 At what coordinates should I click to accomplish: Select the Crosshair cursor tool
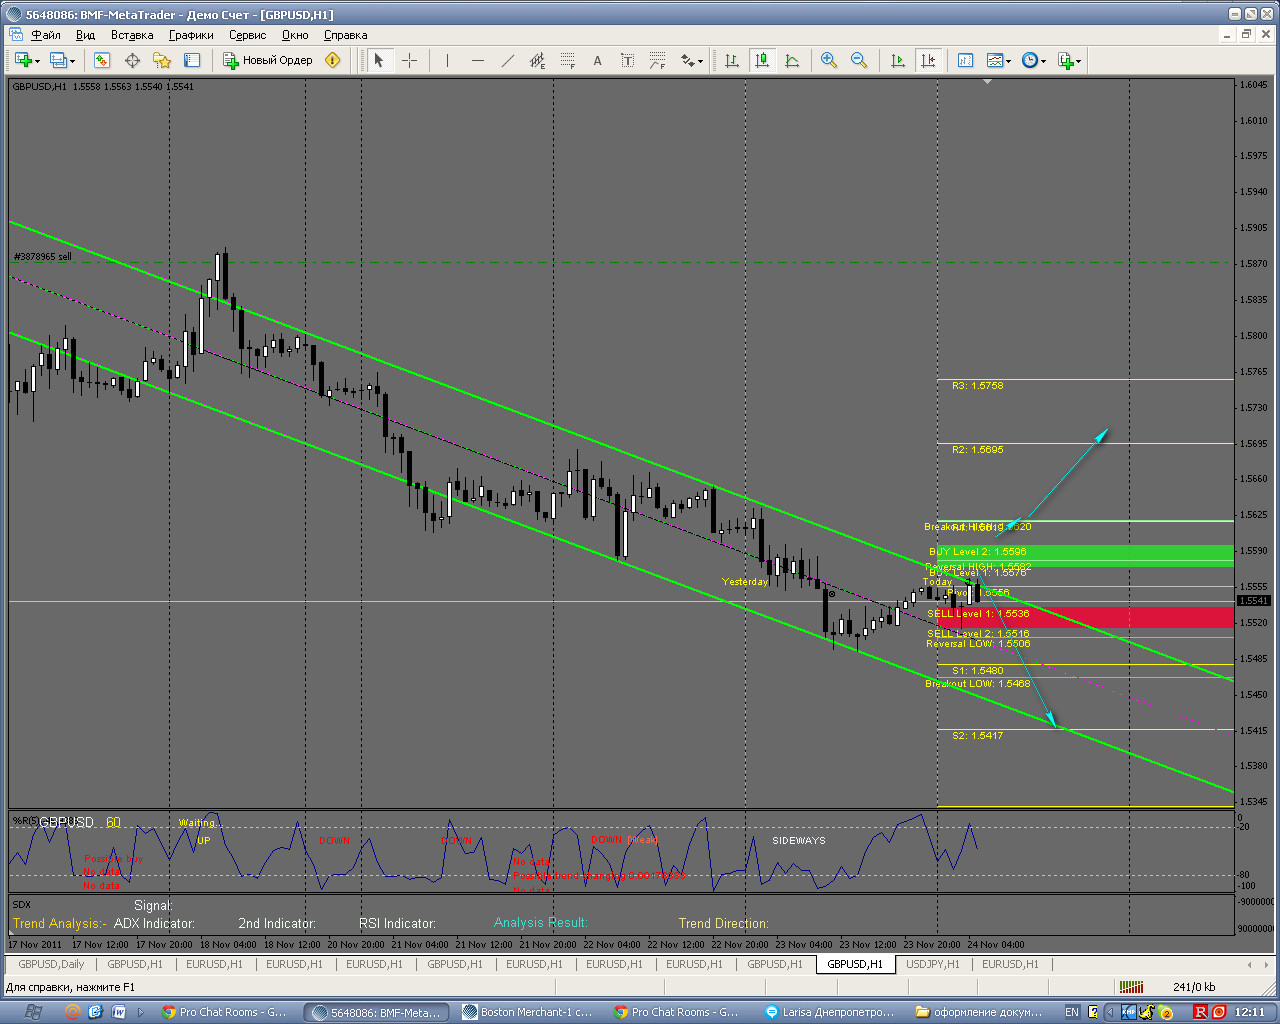(409, 60)
